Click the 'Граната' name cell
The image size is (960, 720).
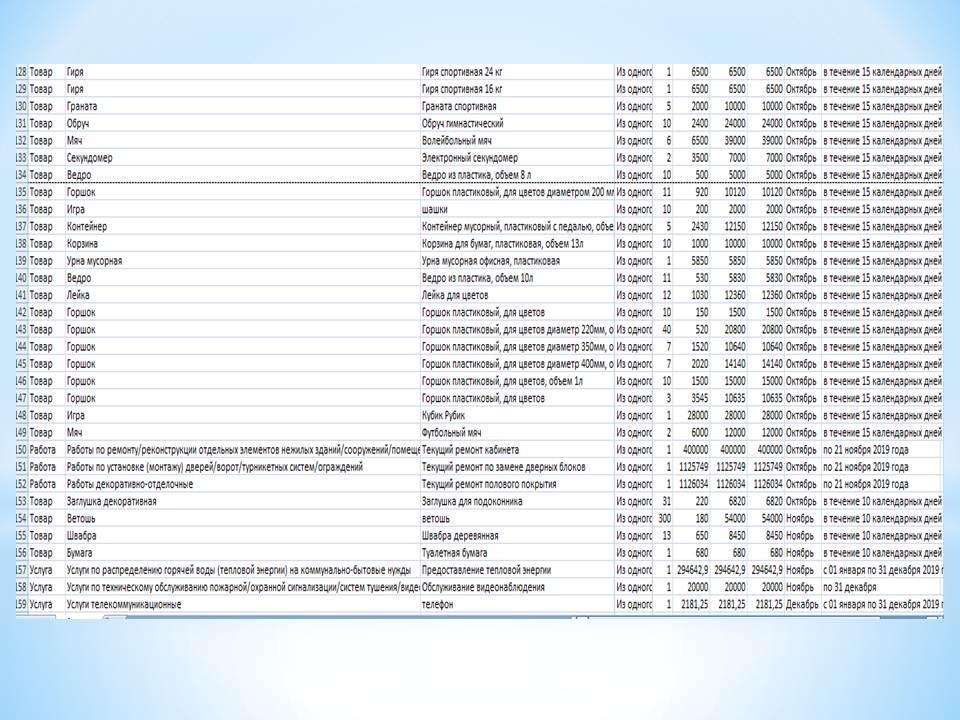(x=242, y=106)
